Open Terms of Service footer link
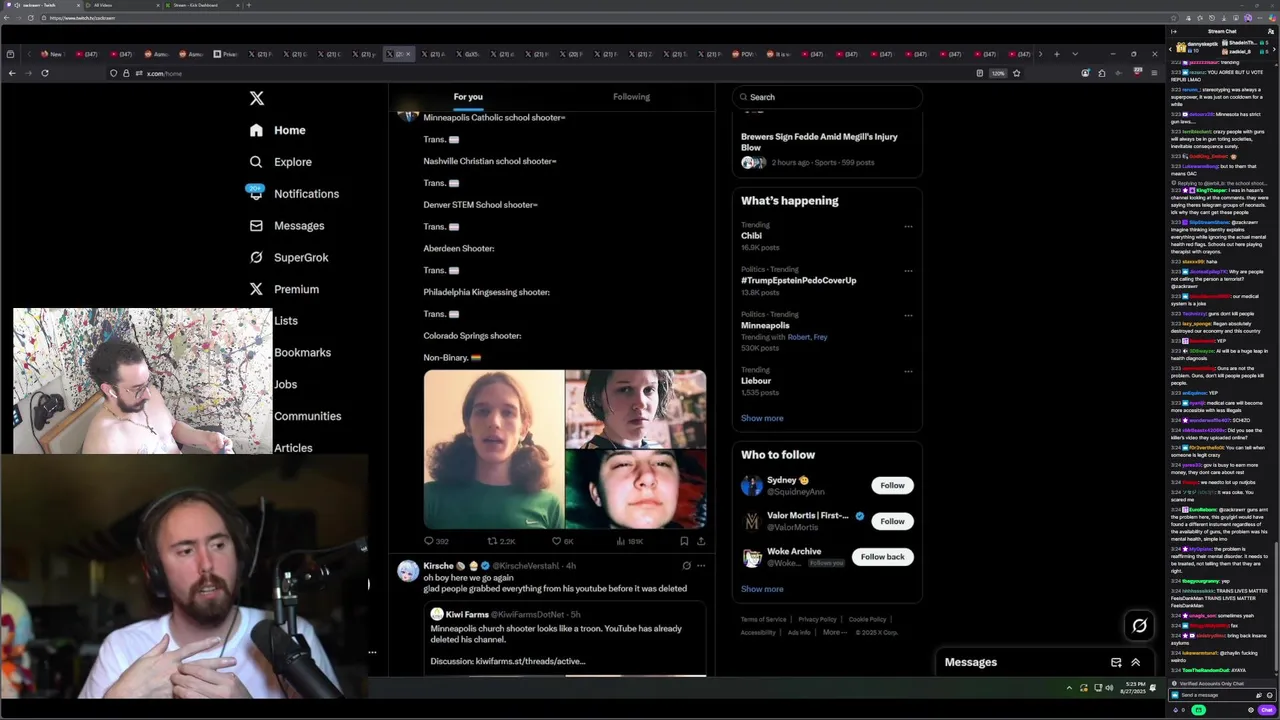The width and height of the screenshot is (1280, 720). tap(763, 620)
